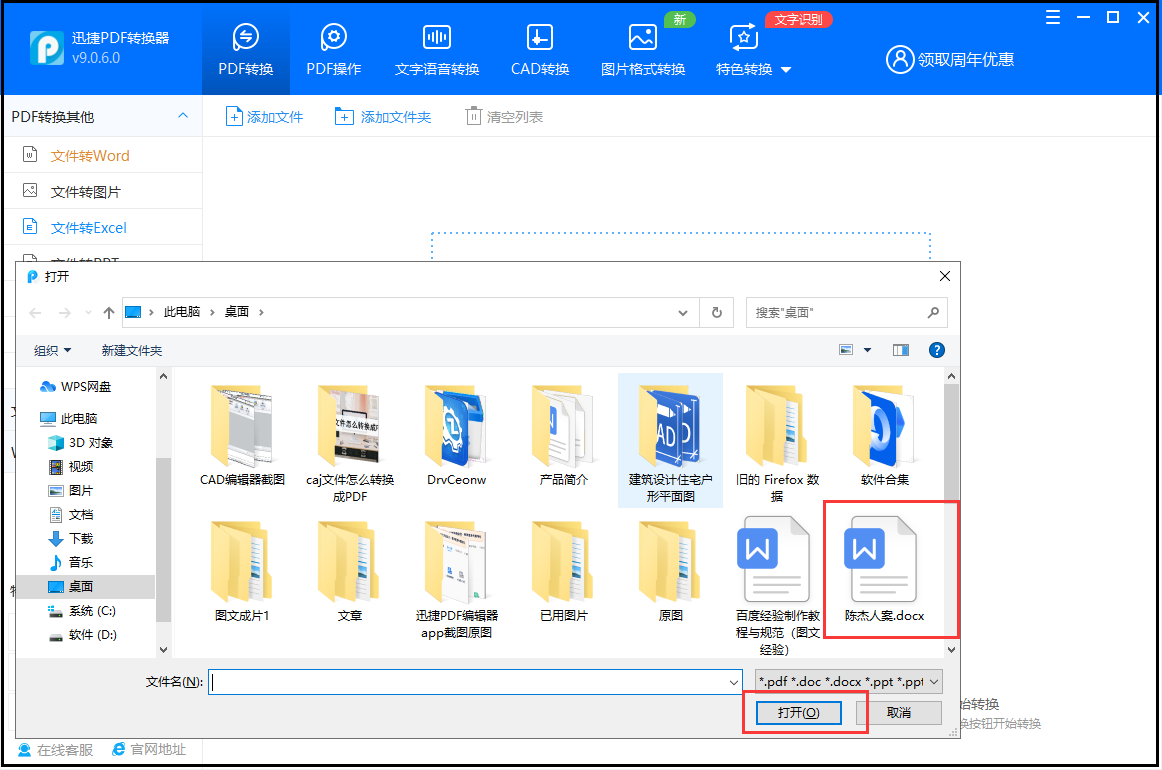Expand the address bar history dropdown
The image size is (1162, 770).
tap(683, 313)
